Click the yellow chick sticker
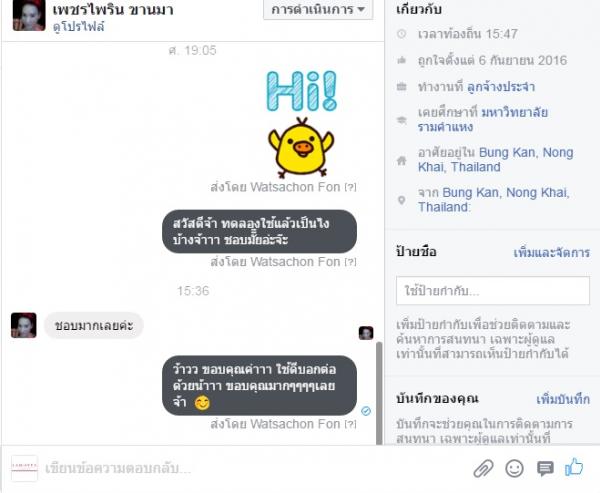Image resolution: width=600 pixels, height=493 pixels. click(301, 148)
